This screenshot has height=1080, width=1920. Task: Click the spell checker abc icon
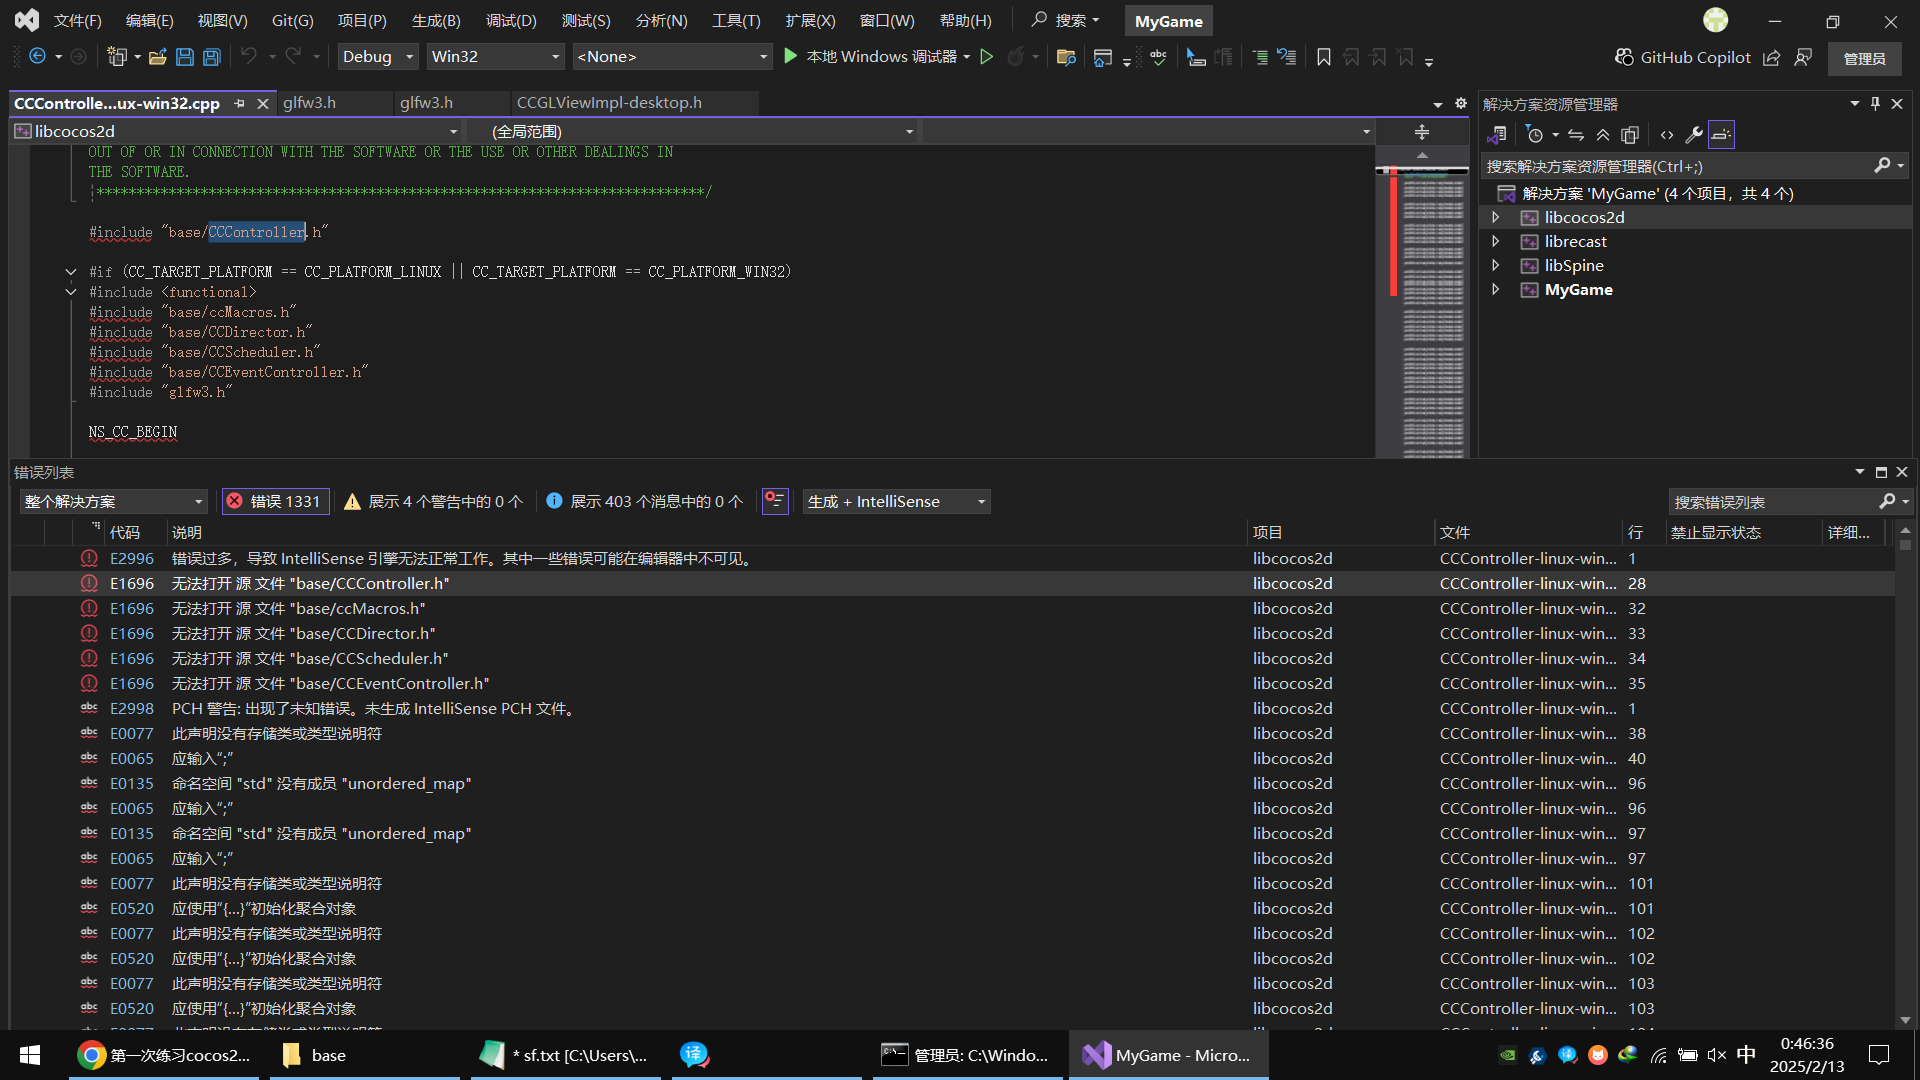[x=1158, y=57]
